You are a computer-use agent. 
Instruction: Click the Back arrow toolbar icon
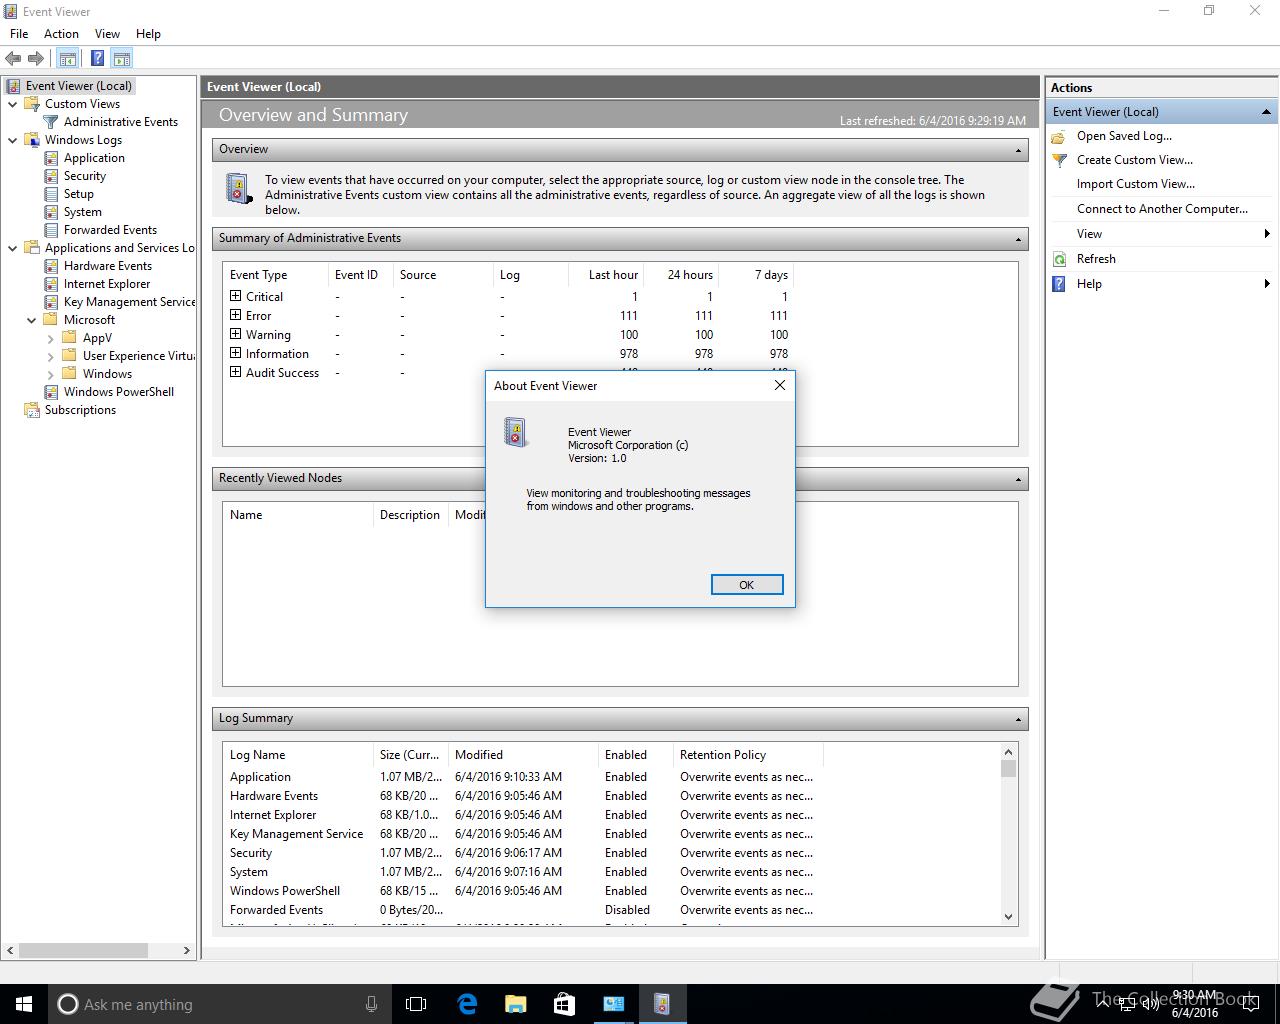13,59
